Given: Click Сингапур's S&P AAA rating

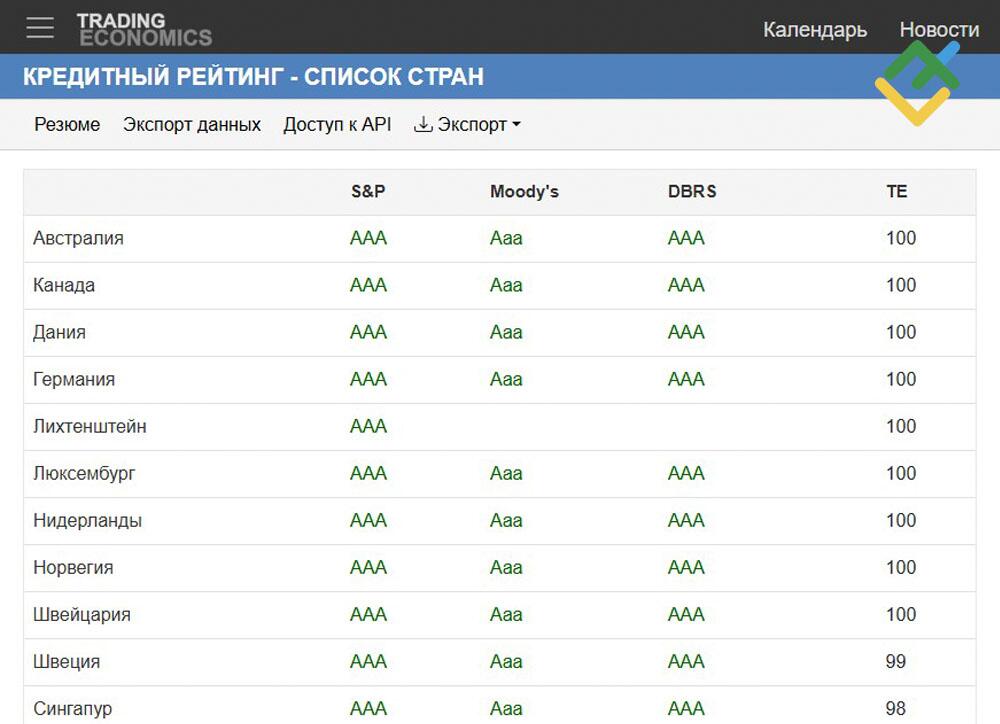Looking at the screenshot, I should (368, 709).
